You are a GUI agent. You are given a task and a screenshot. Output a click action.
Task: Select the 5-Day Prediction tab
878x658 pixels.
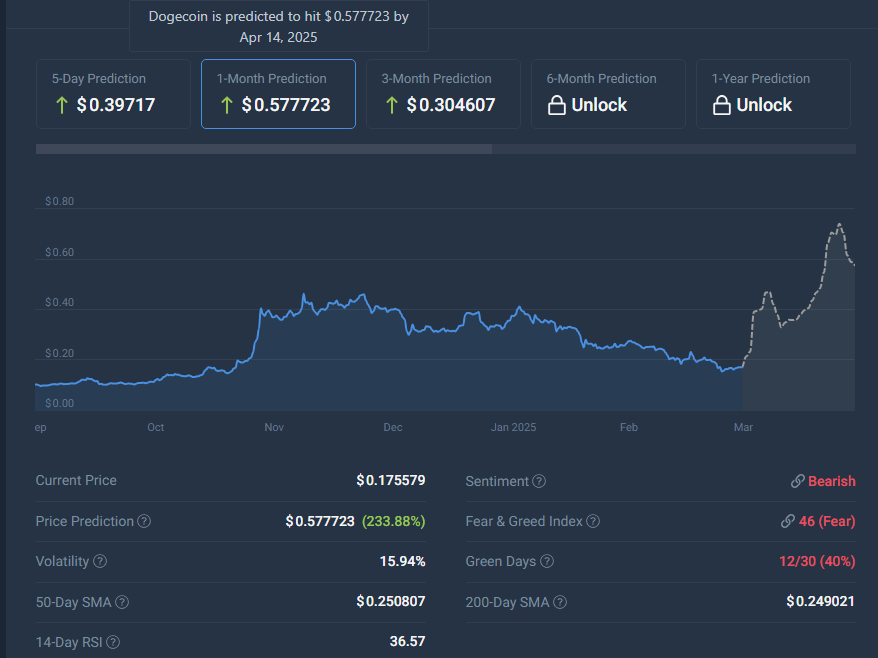coord(113,94)
